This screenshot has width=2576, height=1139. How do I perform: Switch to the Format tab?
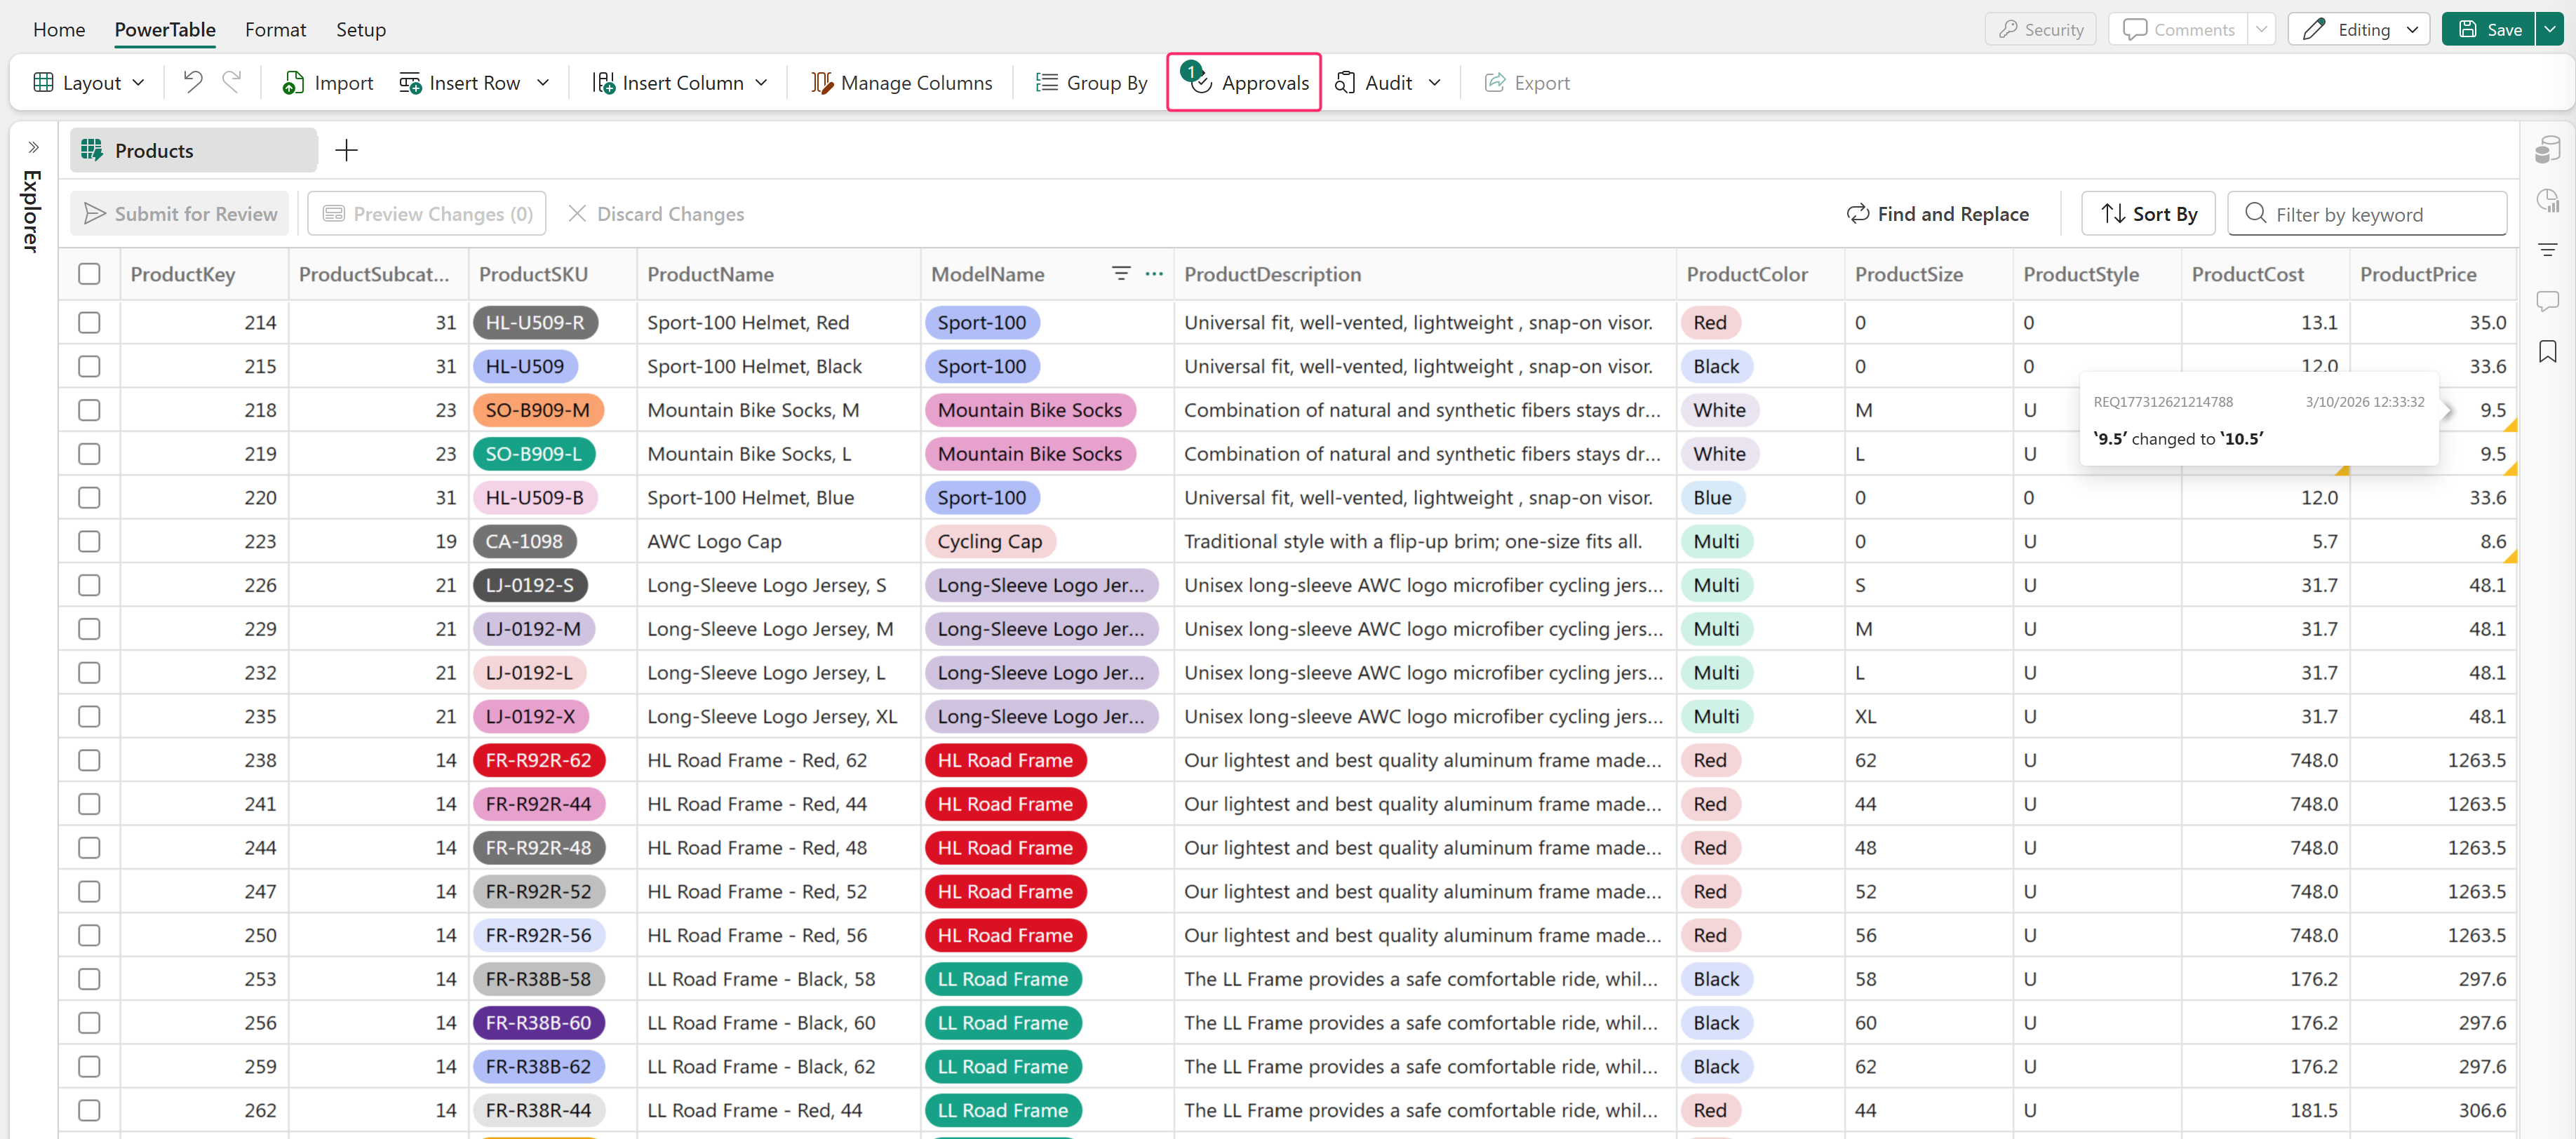coord(275,29)
